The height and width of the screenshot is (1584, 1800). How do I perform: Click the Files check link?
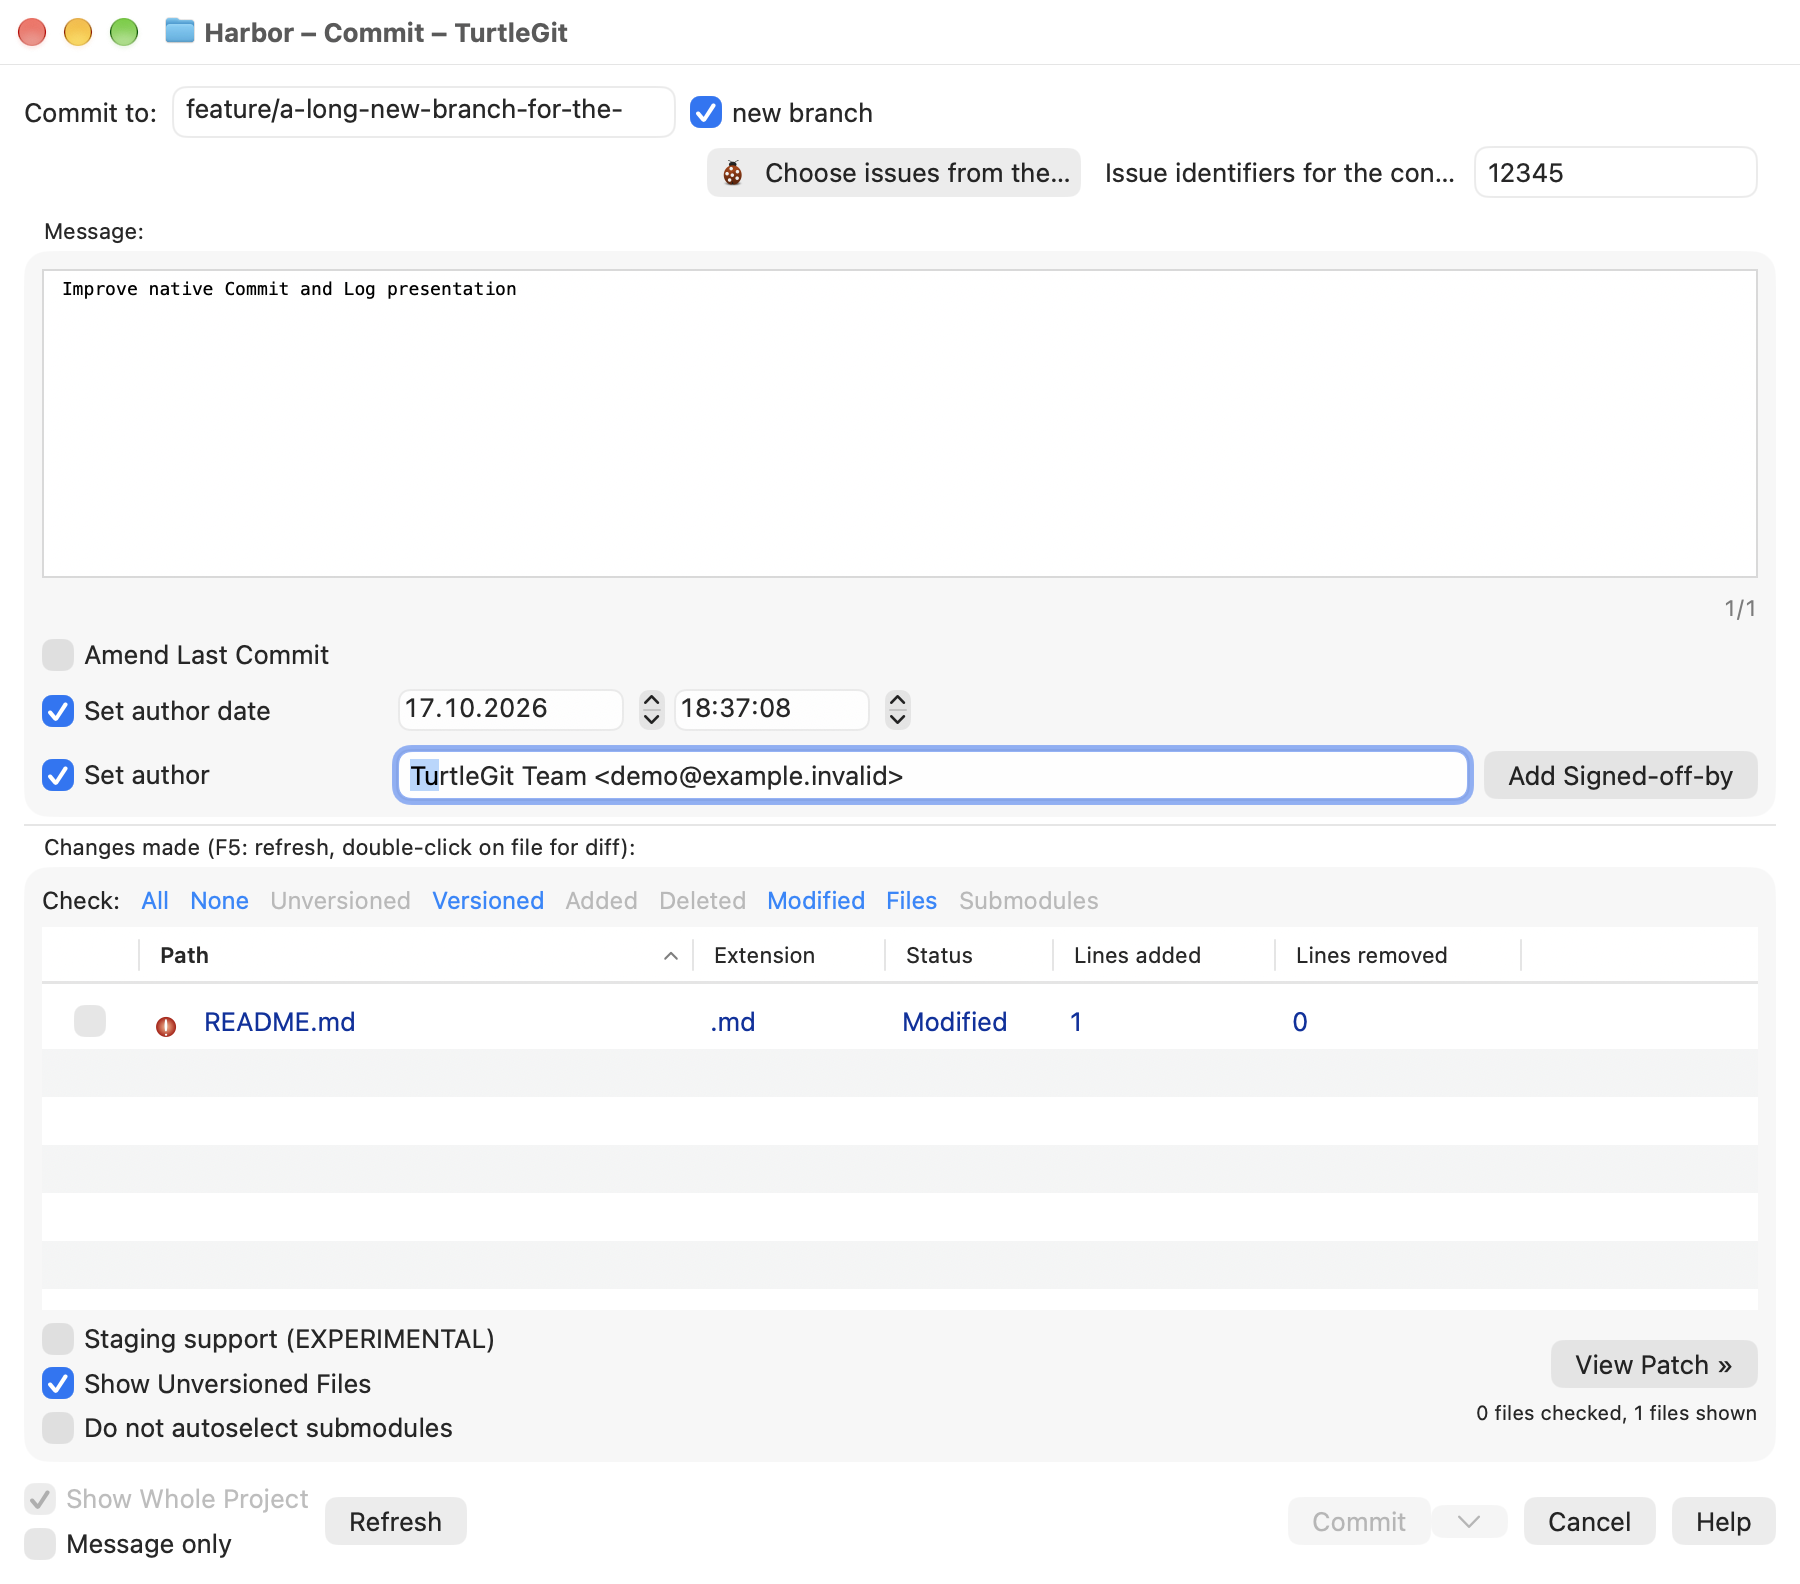tap(912, 901)
